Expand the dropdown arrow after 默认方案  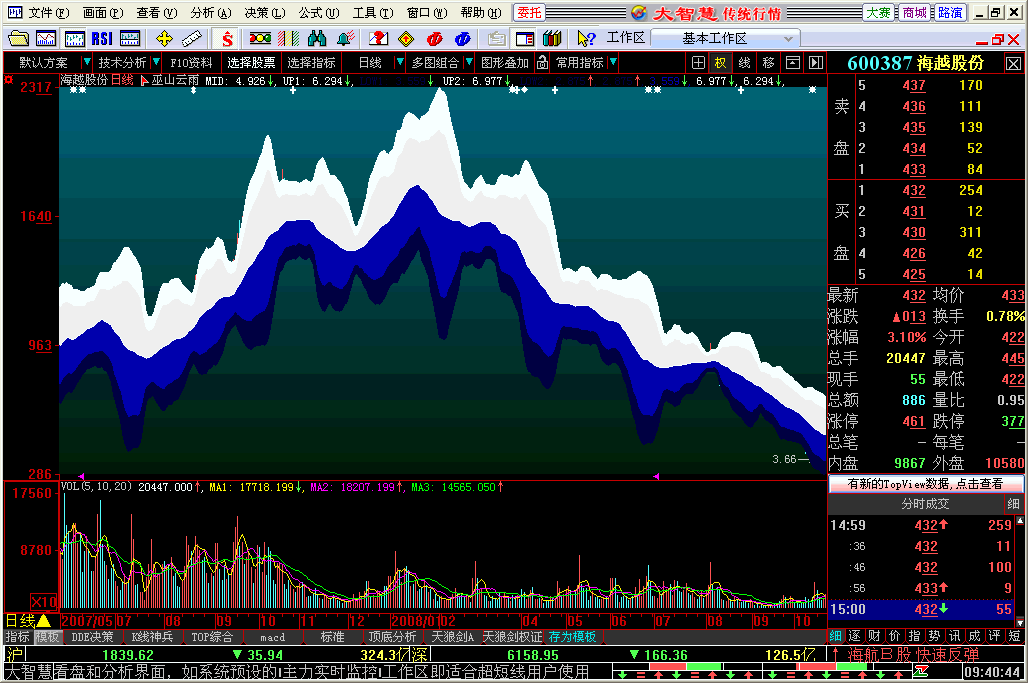click(86, 62)
